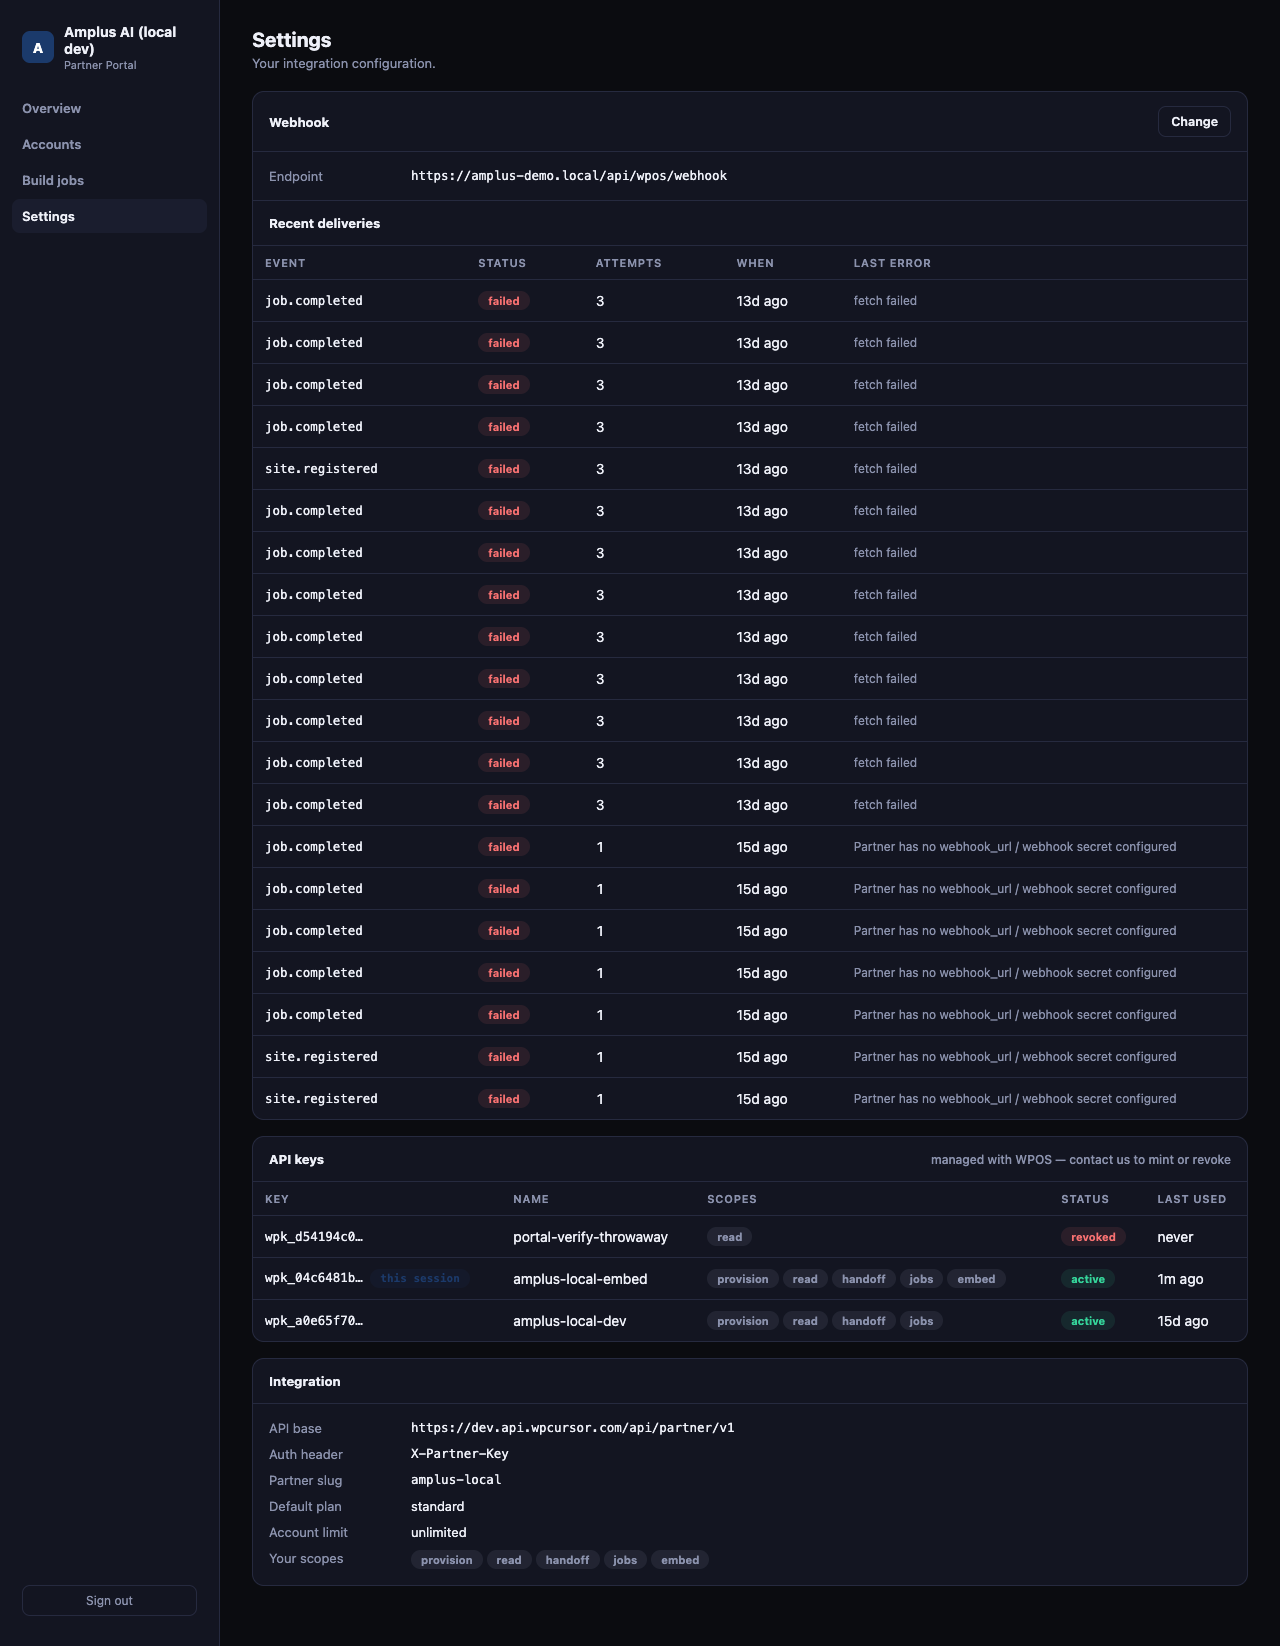The image size is (1280, 1646).
Task: Click handoff scope on amplus-local-dev row
Action: (x=864, y=1321)
